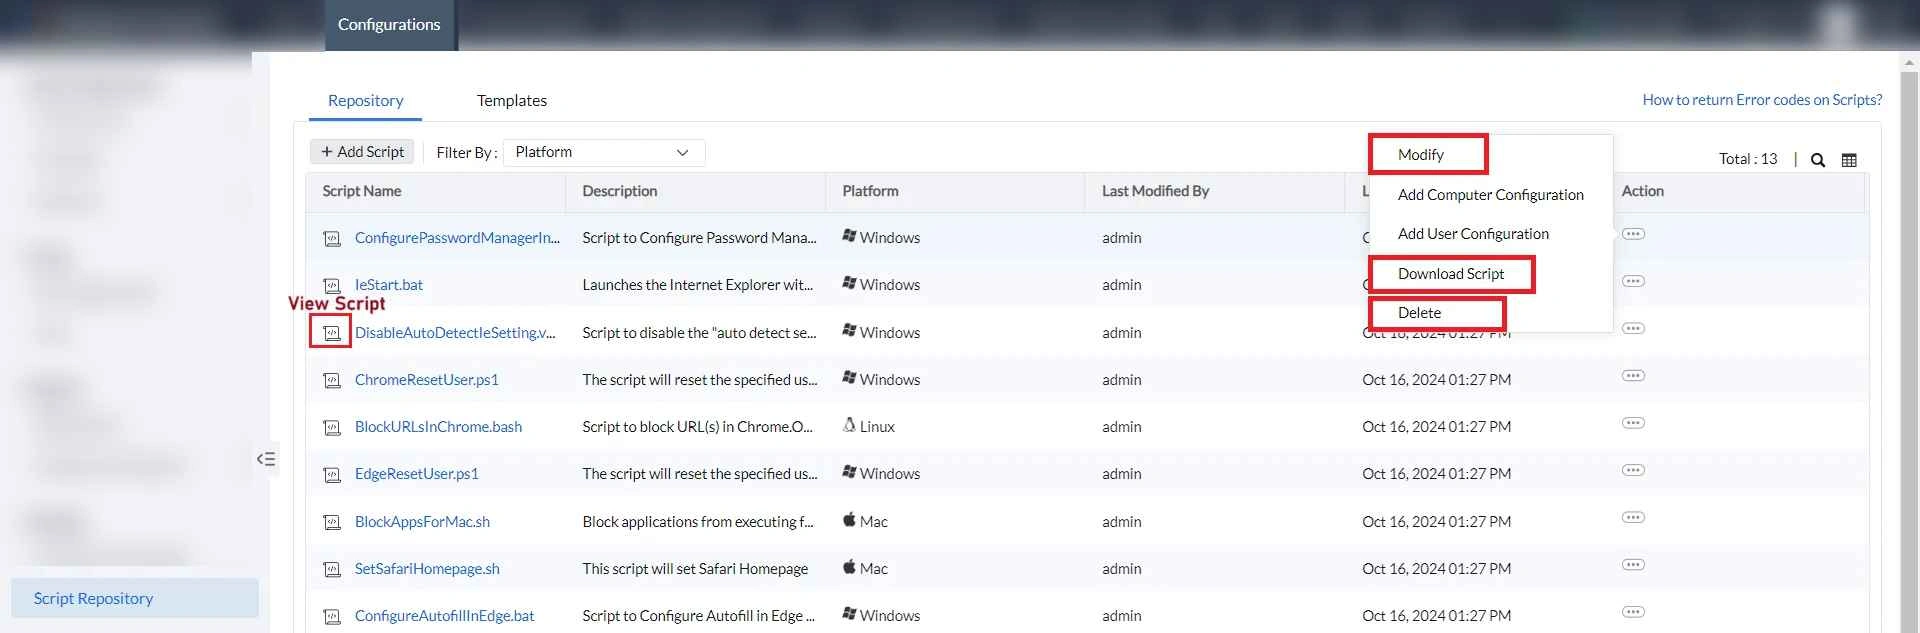The height and width of the screenshot is (633, 1920).
Task: Sort by the Description column header
Action: (x=620, y=191)
